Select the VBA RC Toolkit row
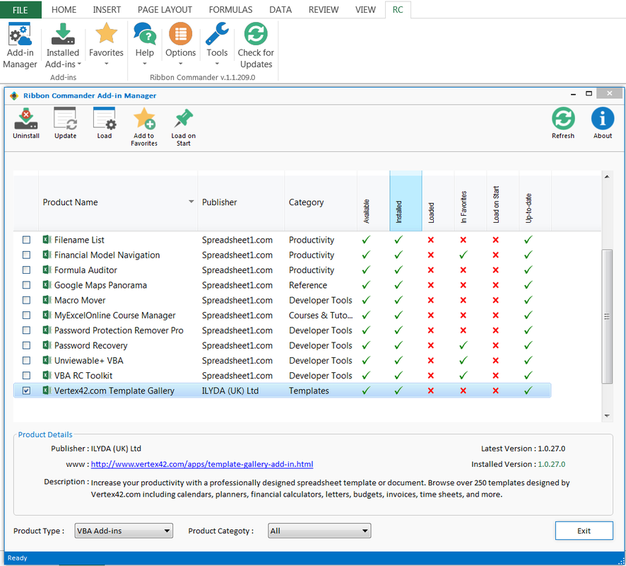The width and height of the screenshot is (626, 566). (x=282, y=375)
